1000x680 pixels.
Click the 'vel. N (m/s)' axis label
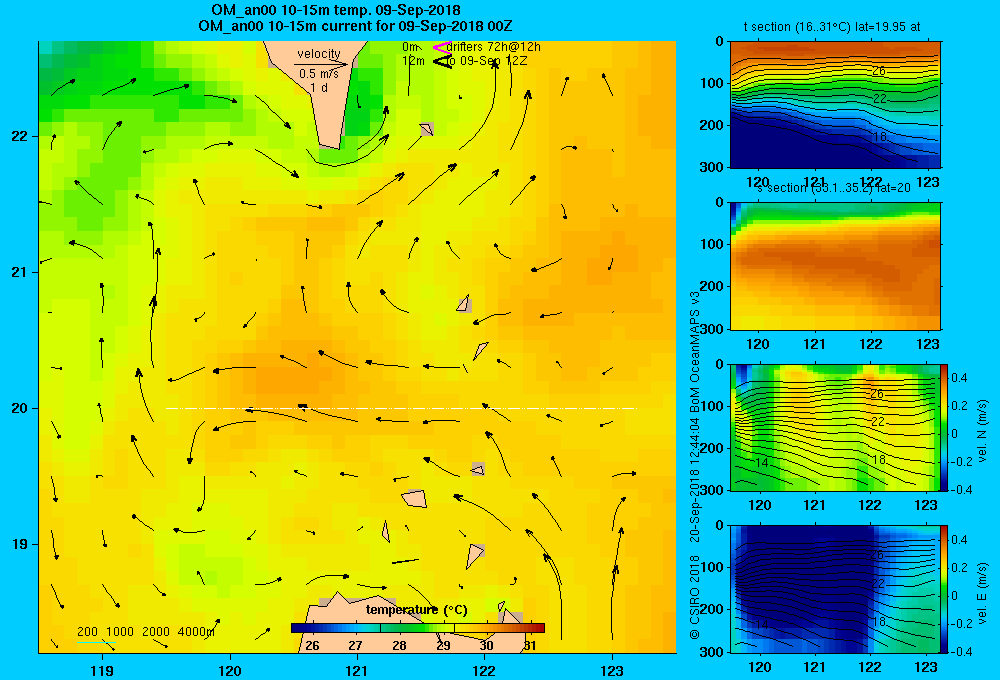tap(982, 431)
